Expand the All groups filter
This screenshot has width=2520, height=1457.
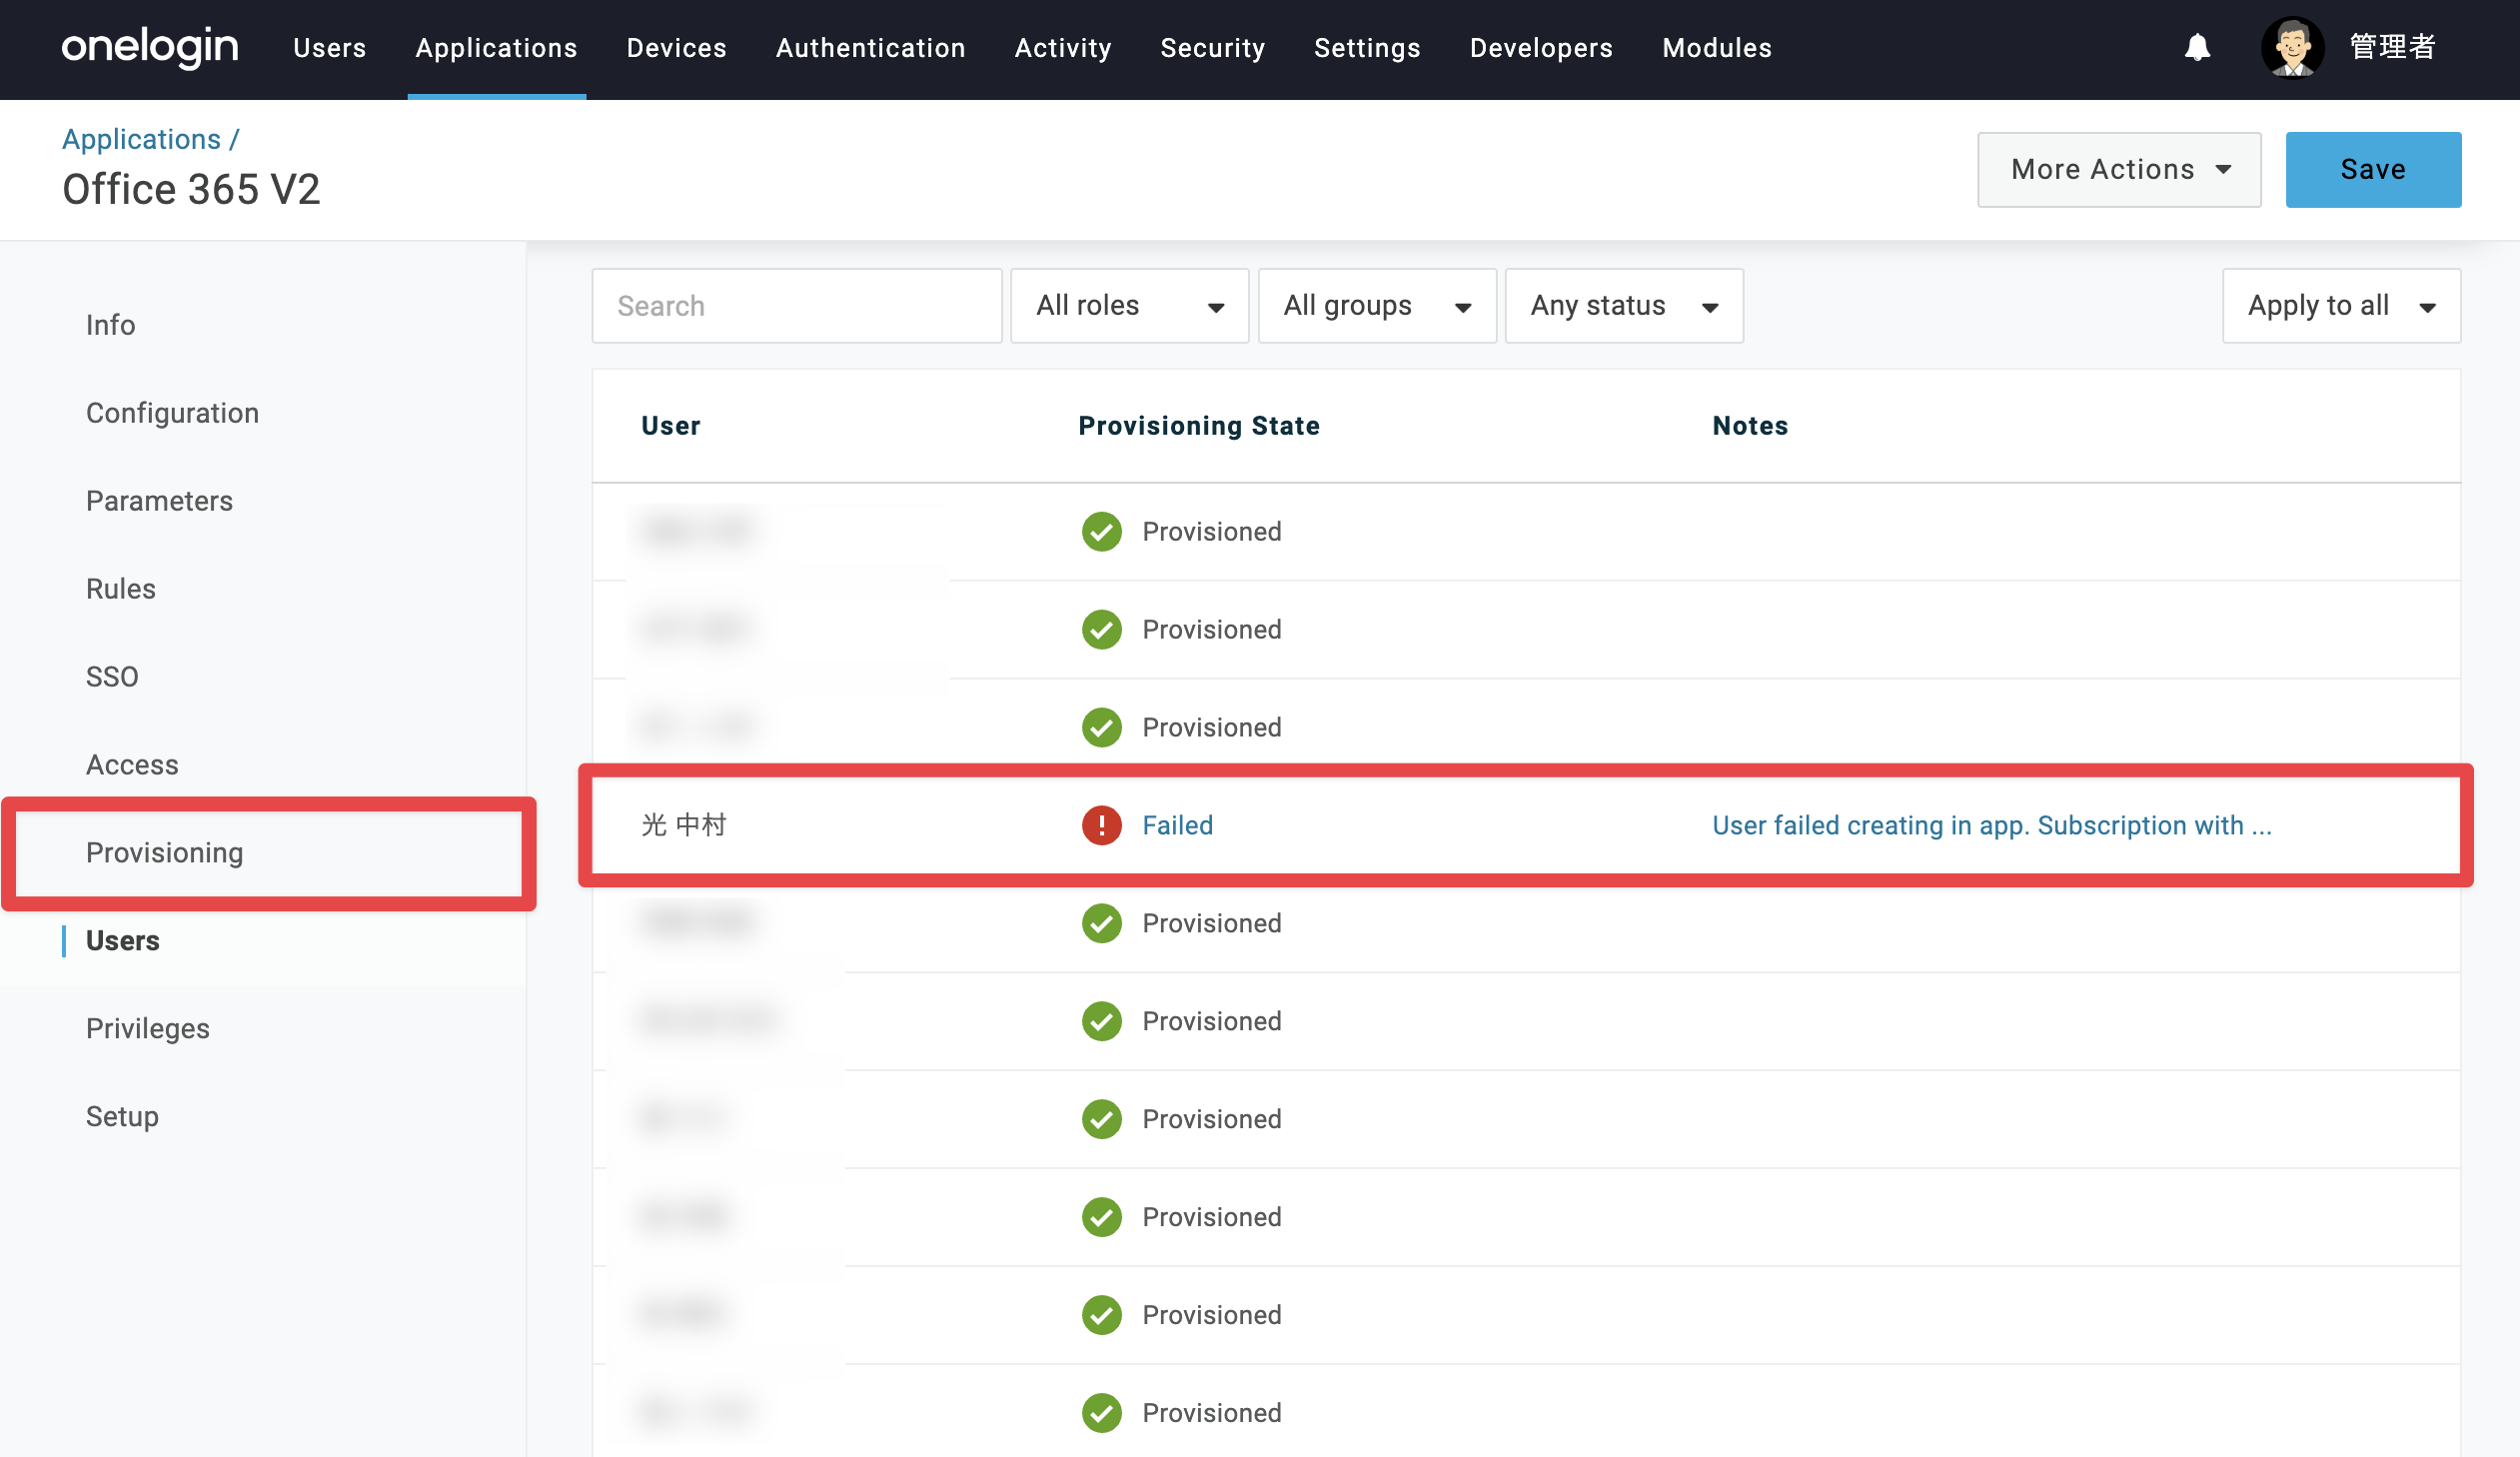coord(1377,305)
